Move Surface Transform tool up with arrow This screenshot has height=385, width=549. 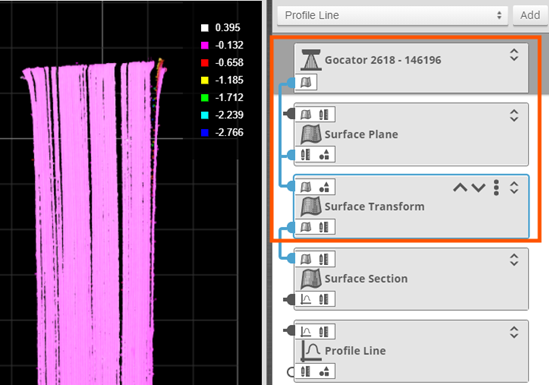click(x=460, y=188)
